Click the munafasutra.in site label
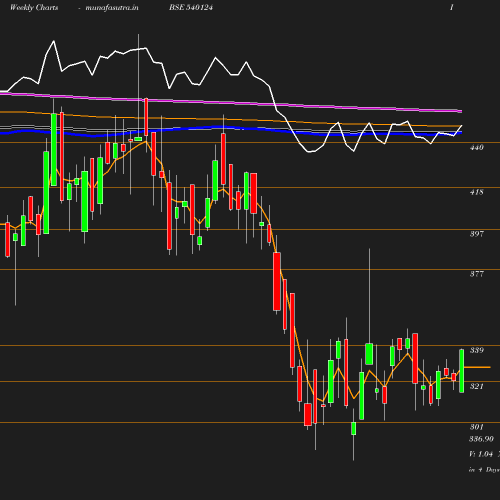Image resolution: width=500 pixels, height=500 pixels. coord(112,7)
